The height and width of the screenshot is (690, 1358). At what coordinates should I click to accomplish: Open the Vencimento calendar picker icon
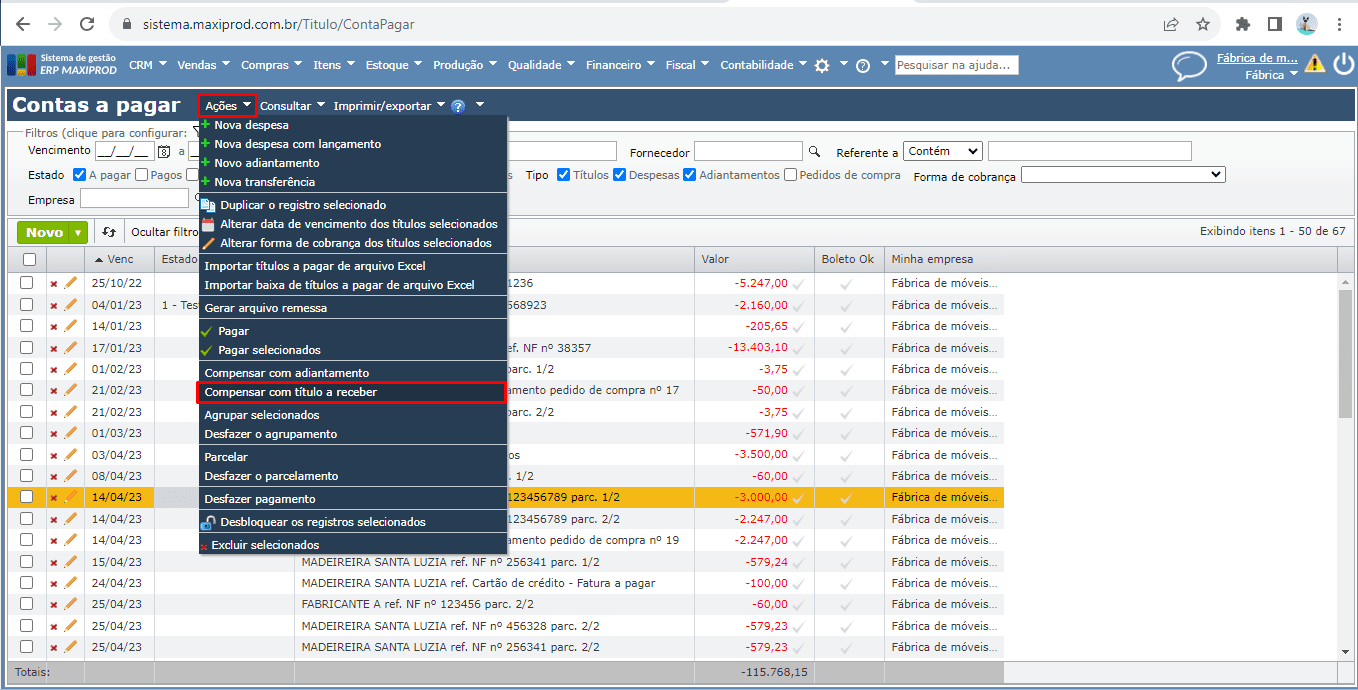pyautogui.click(x=164, y=152)
